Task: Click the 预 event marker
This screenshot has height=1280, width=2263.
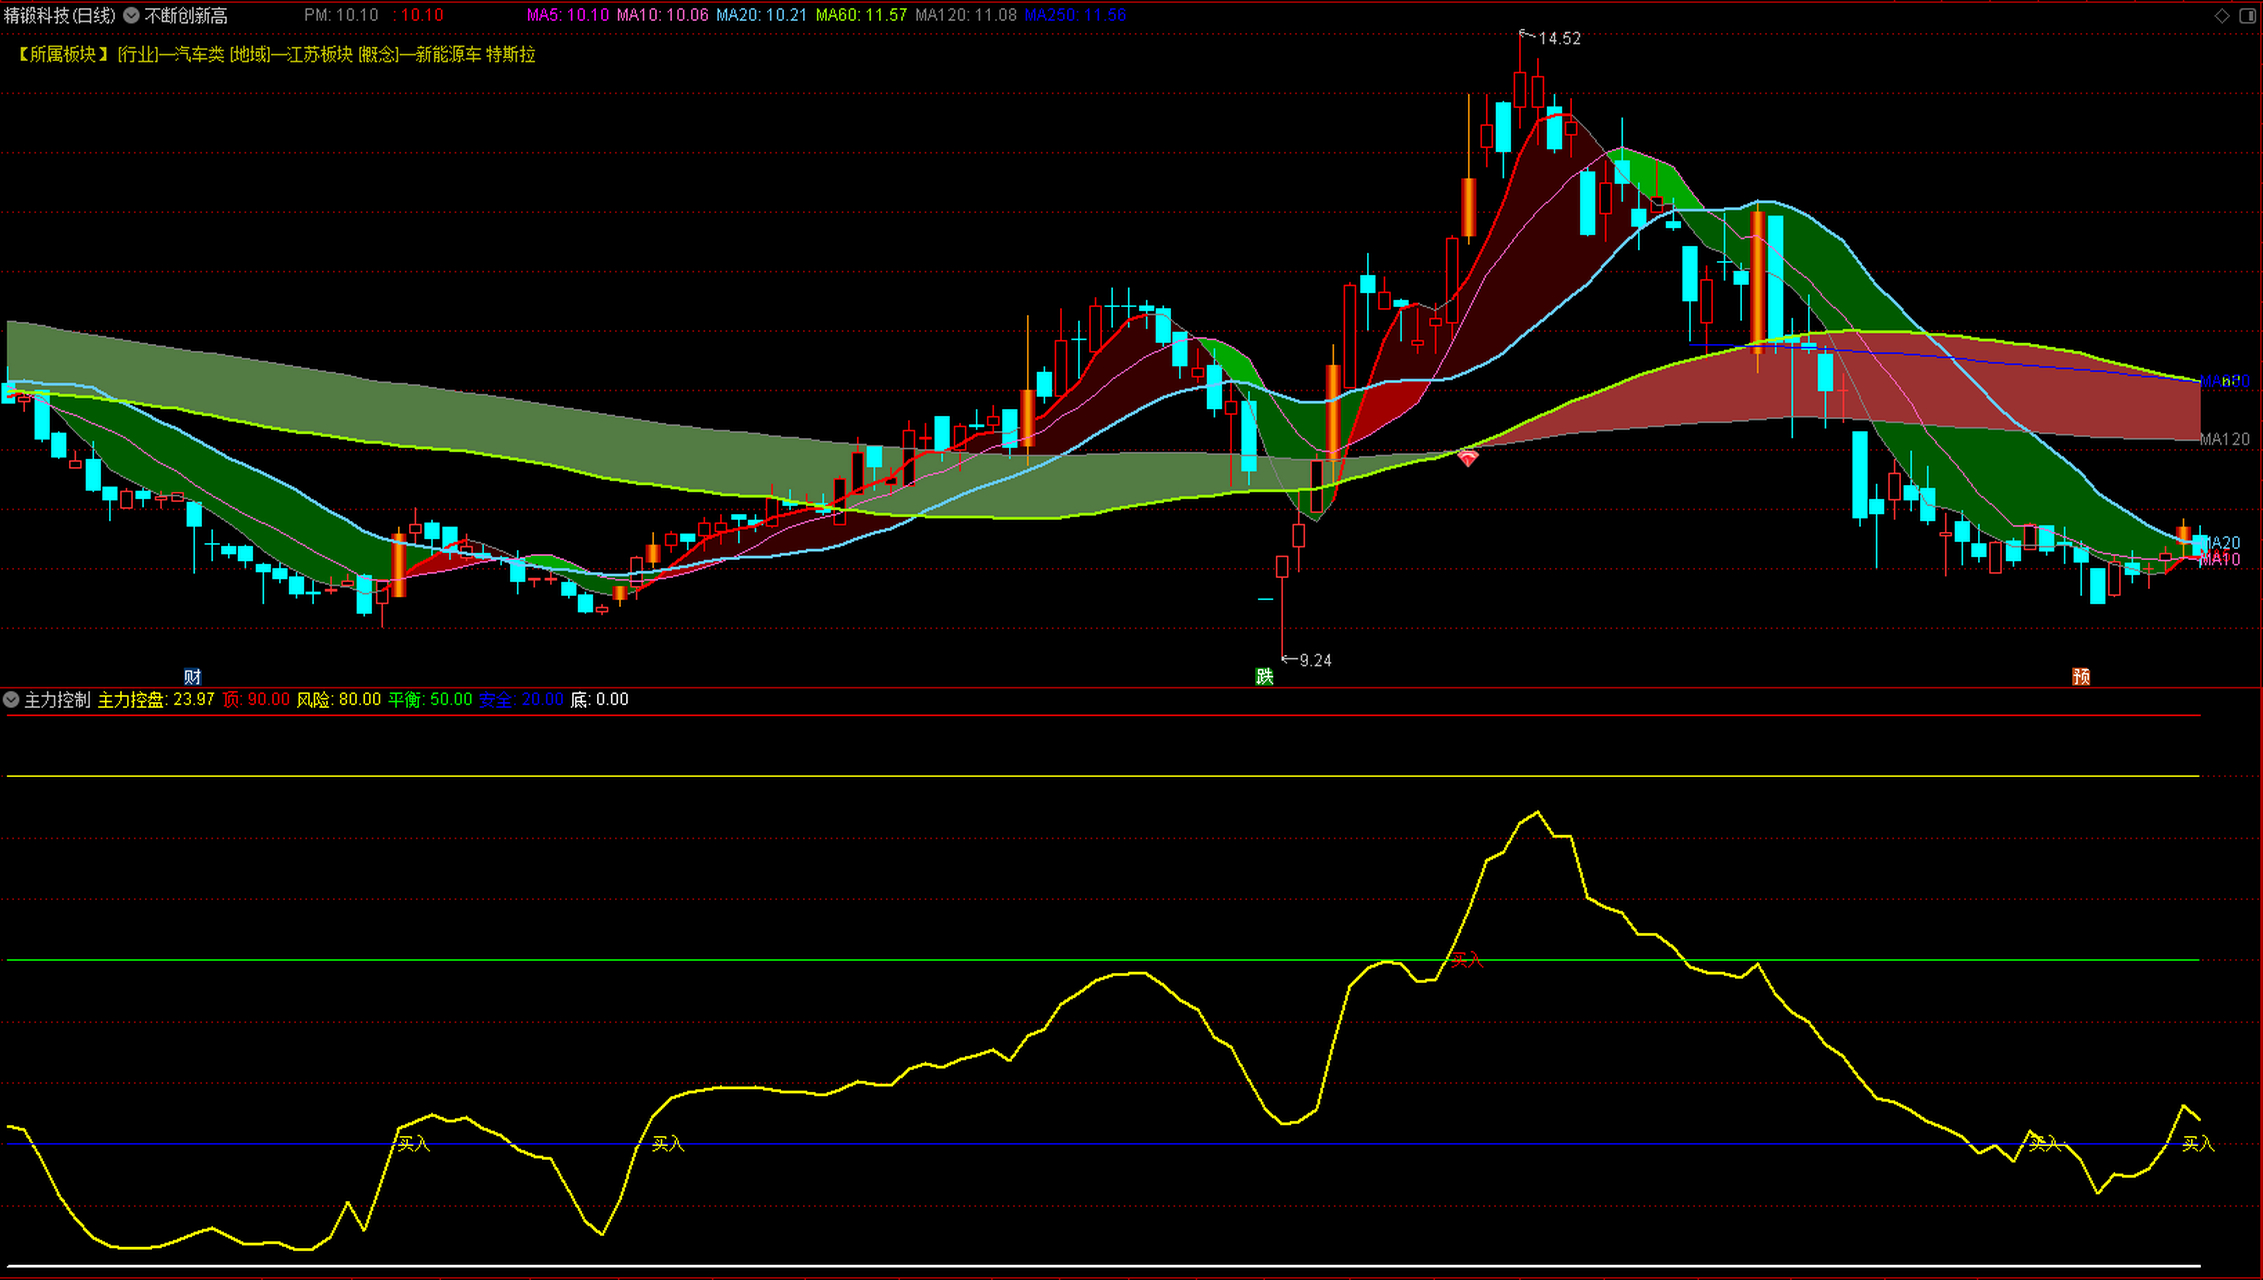Action: [x=2081, y=677]
